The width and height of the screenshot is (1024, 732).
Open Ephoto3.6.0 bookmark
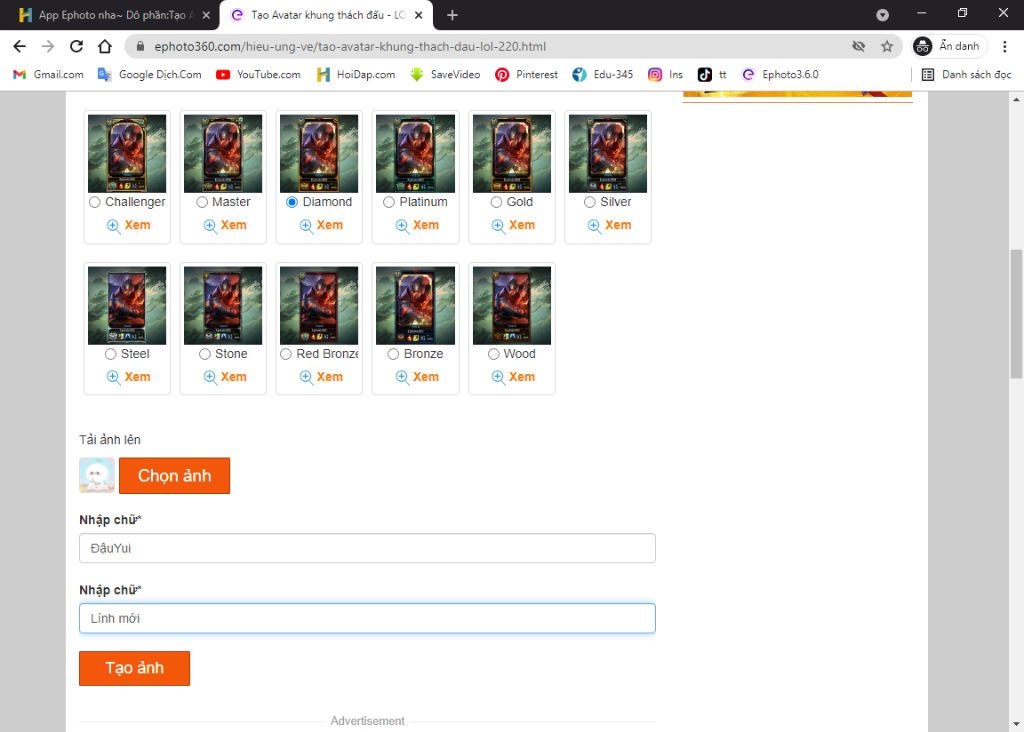[x=780, y=74]
